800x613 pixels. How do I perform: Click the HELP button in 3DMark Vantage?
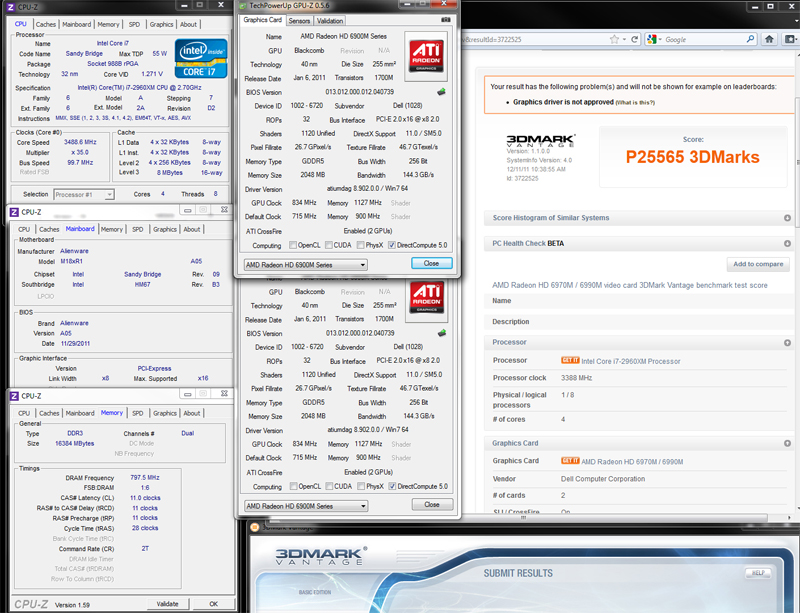(758, 573)
